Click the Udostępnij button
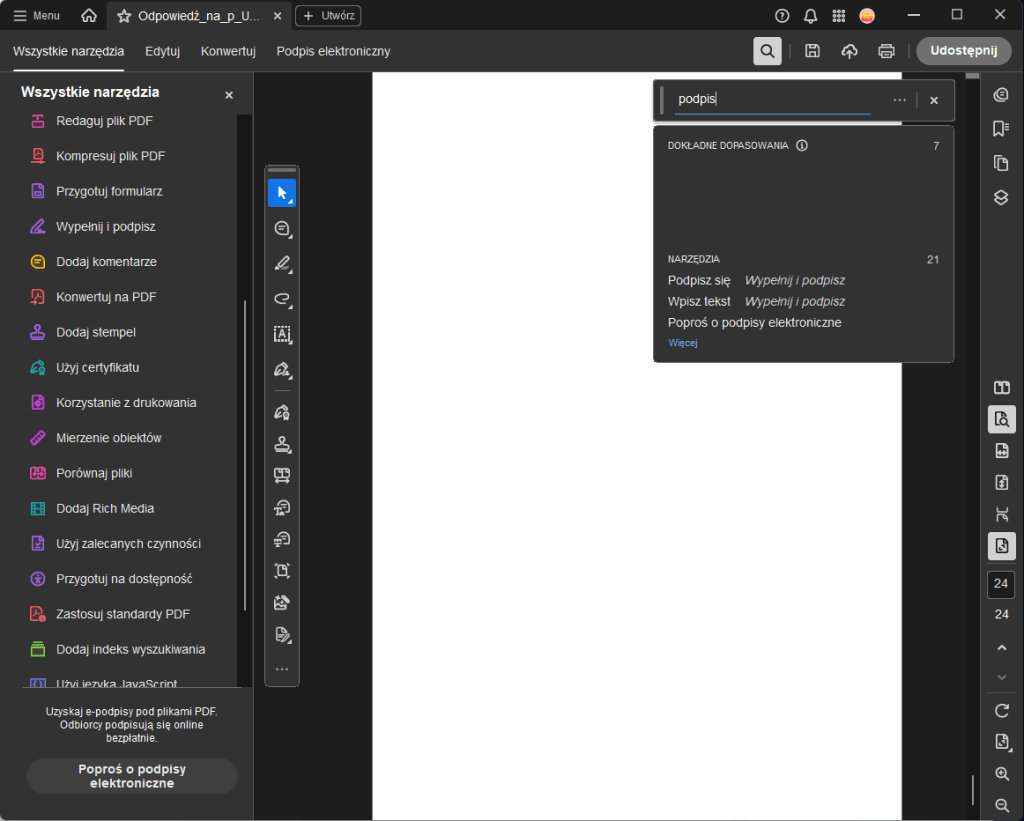This screenshot has height=821, width=1024. [963, 51]
